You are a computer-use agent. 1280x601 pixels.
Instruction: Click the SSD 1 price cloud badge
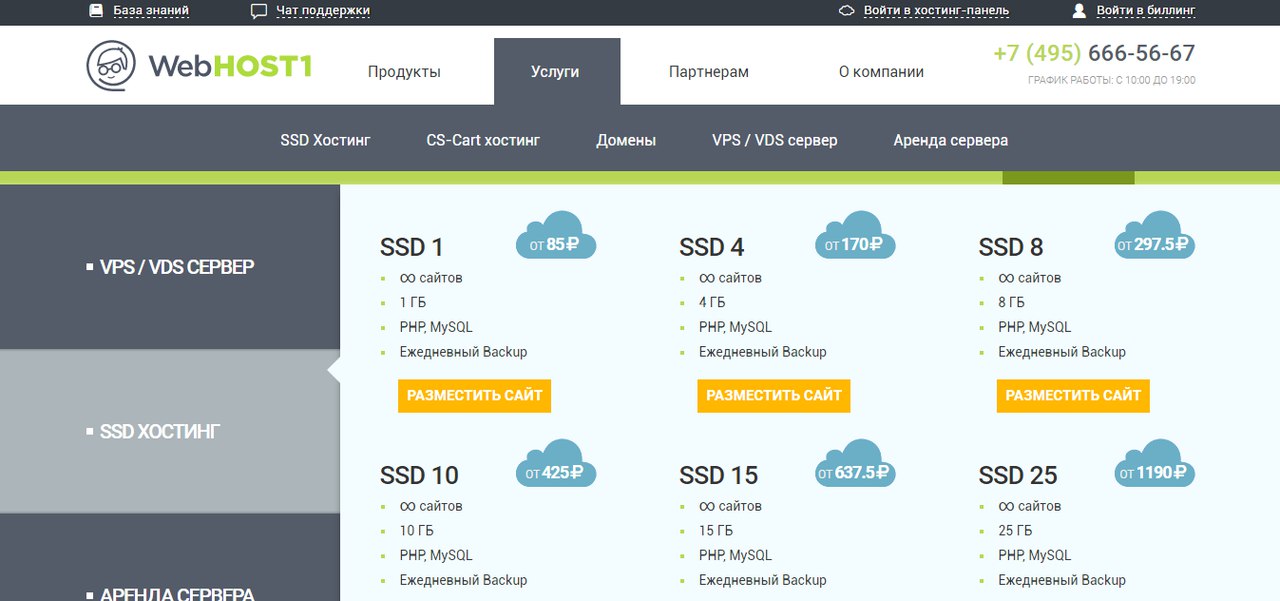[x=556, y=238]
